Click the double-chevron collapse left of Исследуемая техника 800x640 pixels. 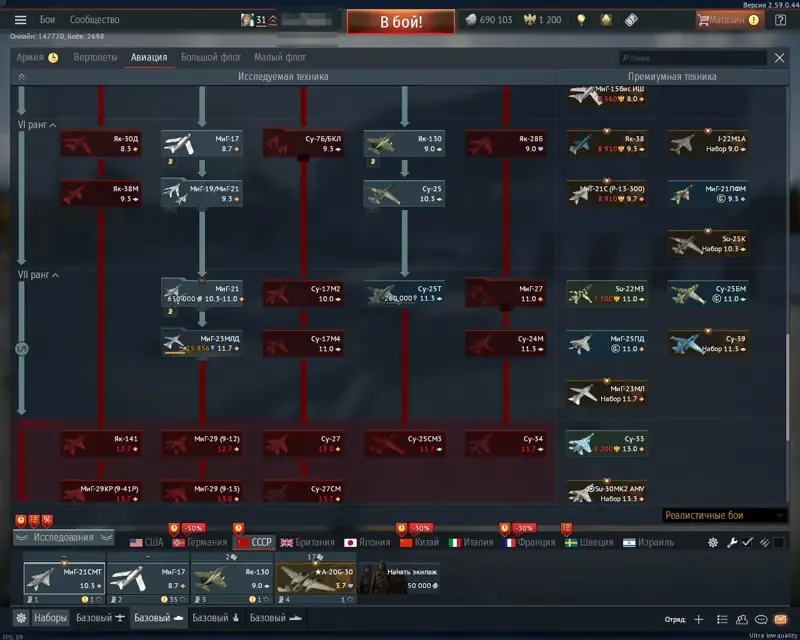click(21, 77)
